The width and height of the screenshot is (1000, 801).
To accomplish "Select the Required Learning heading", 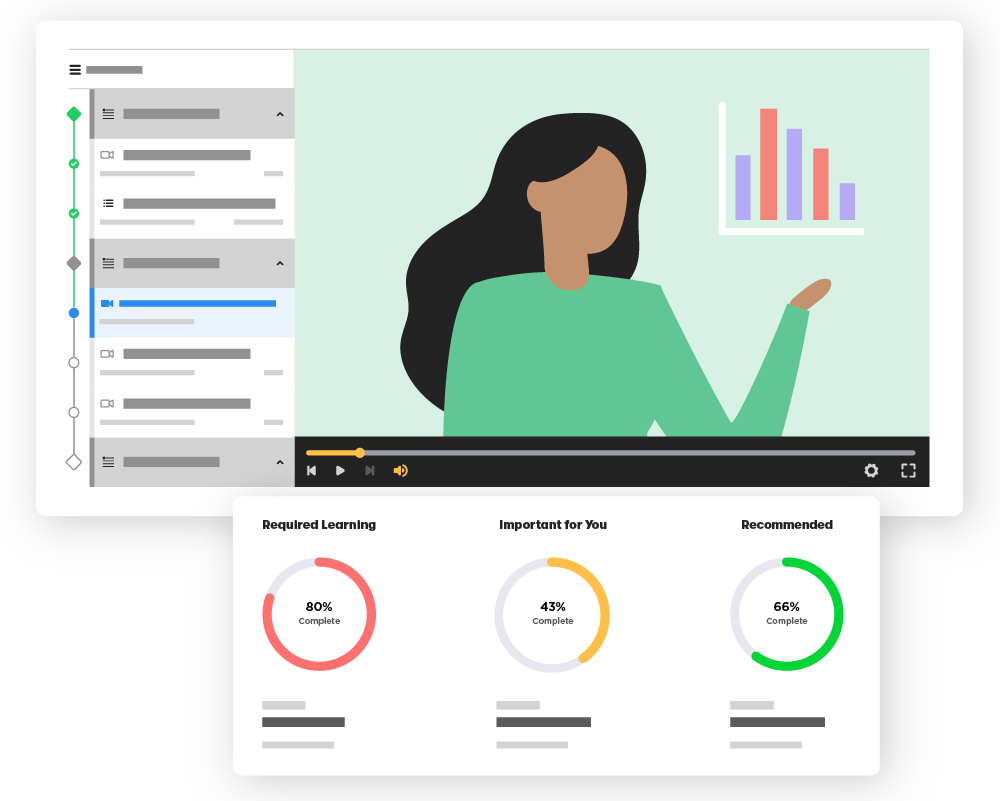I will (x=319, y=525).
